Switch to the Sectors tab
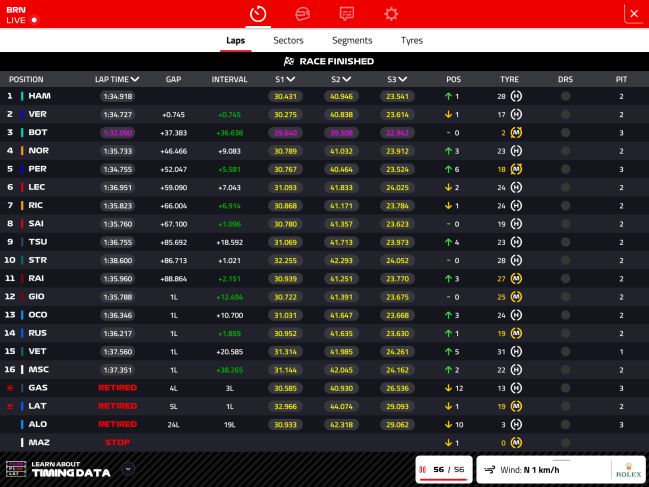The height and width of the screenshot is (487, 649). tap(289, 41)
